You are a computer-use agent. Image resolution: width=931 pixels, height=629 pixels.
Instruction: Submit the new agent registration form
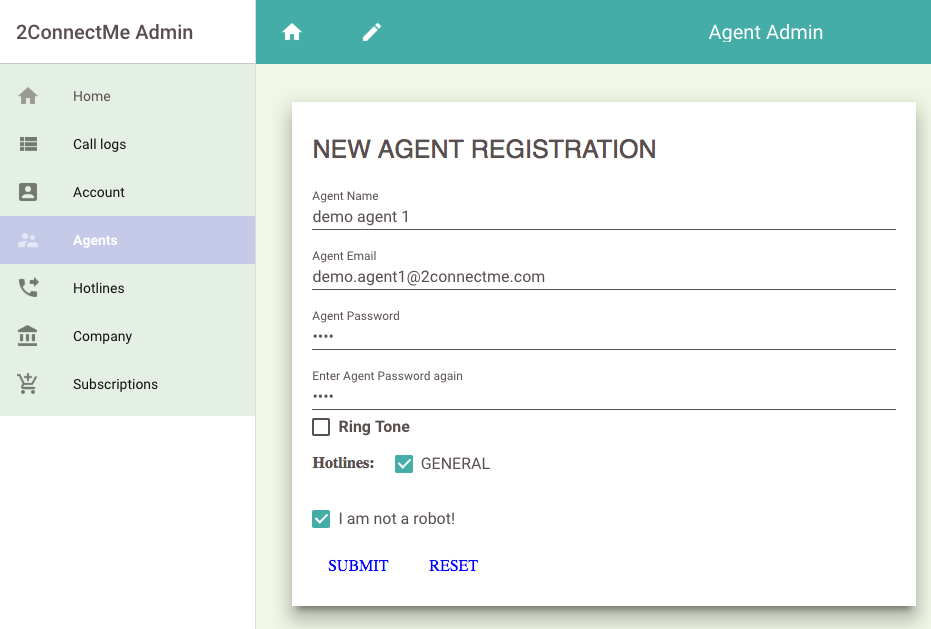point(358,566)
